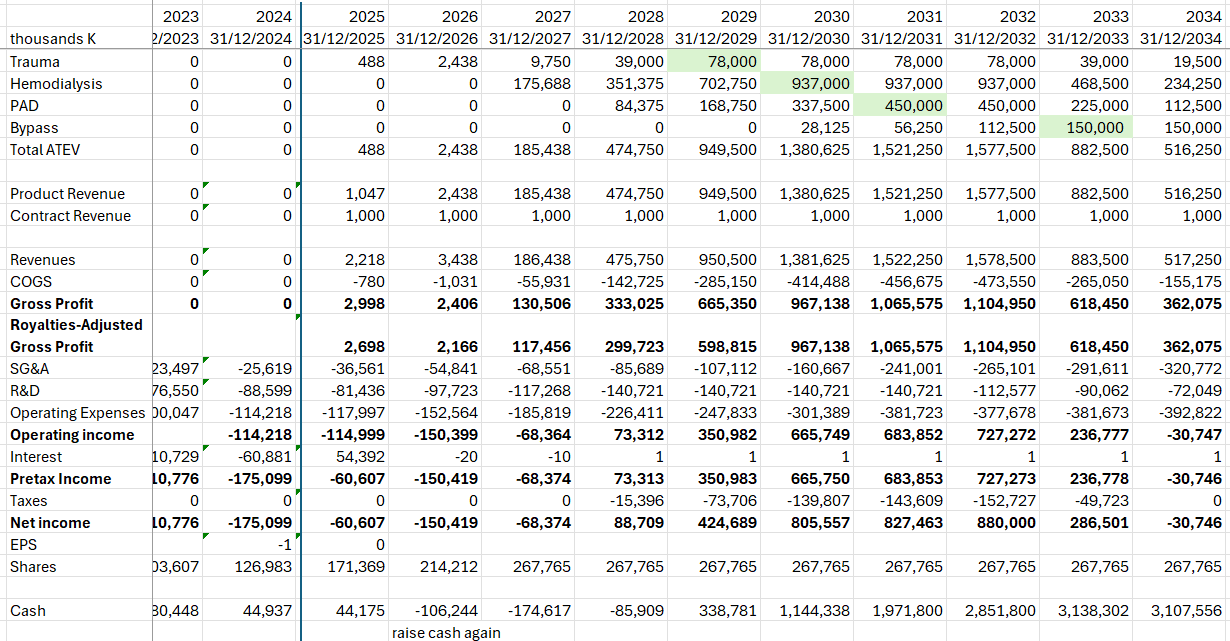The width and height of the screenshot is (1230, 641).
Task: Select the 'Contract Revenue' row label
Action: coord(70,216)
